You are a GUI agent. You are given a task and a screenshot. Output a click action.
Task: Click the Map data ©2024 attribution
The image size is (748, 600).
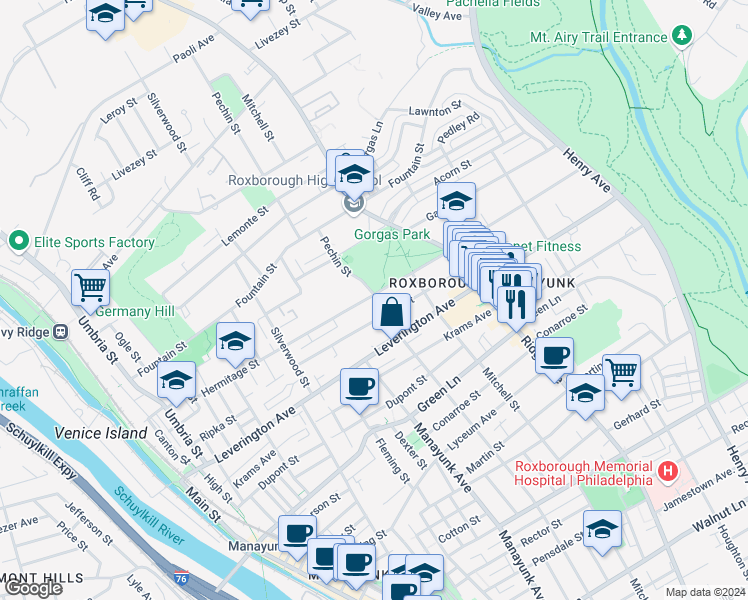706,592
